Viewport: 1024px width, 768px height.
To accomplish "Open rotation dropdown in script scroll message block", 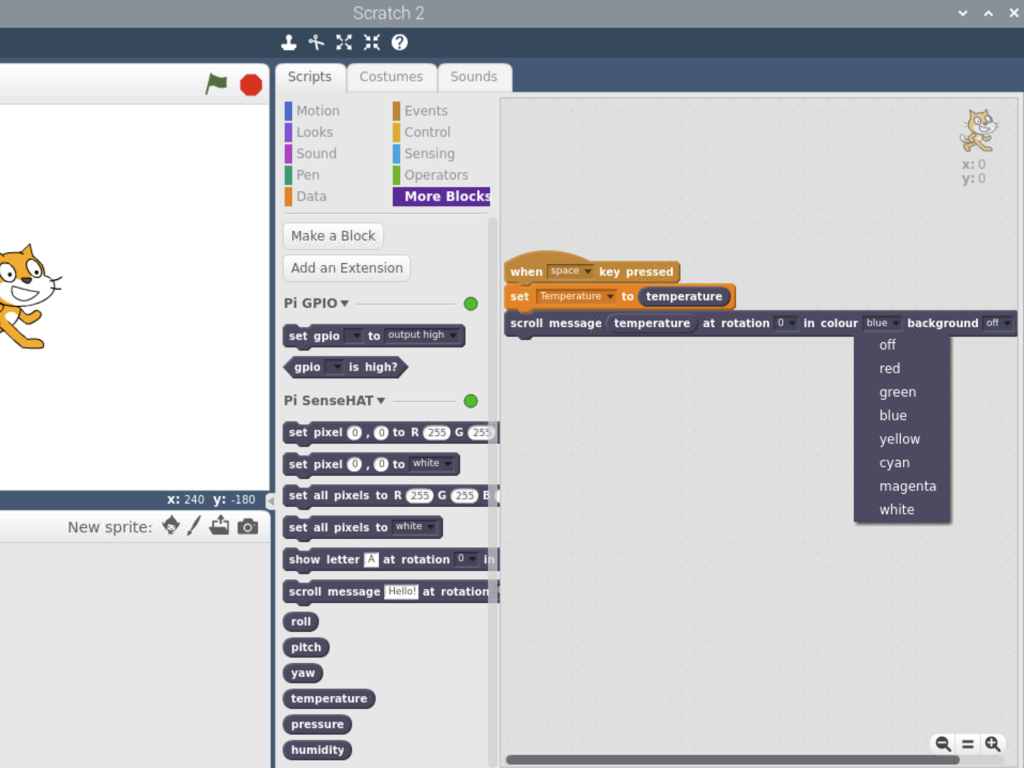I will [x=786, y=323].
